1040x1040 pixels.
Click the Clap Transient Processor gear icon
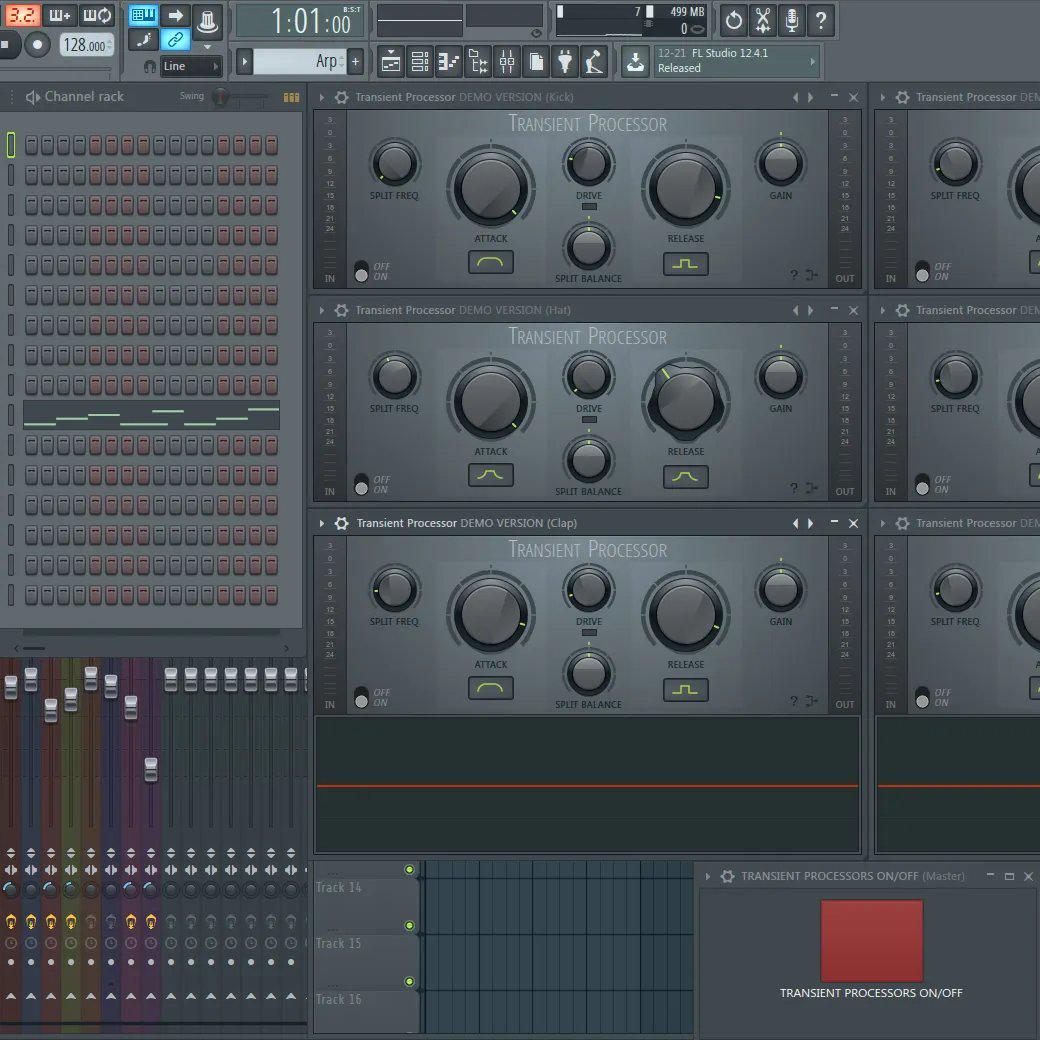pos(342,523)
